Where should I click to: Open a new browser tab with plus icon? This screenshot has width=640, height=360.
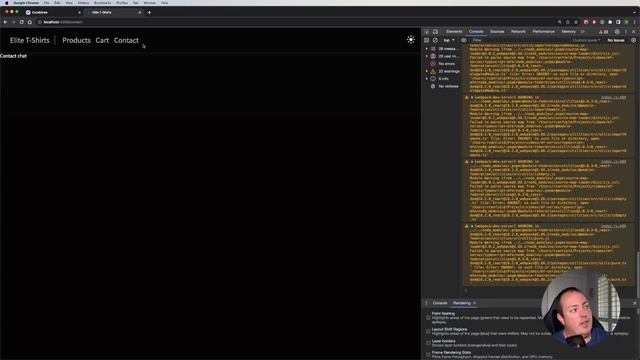coord(149,12)
